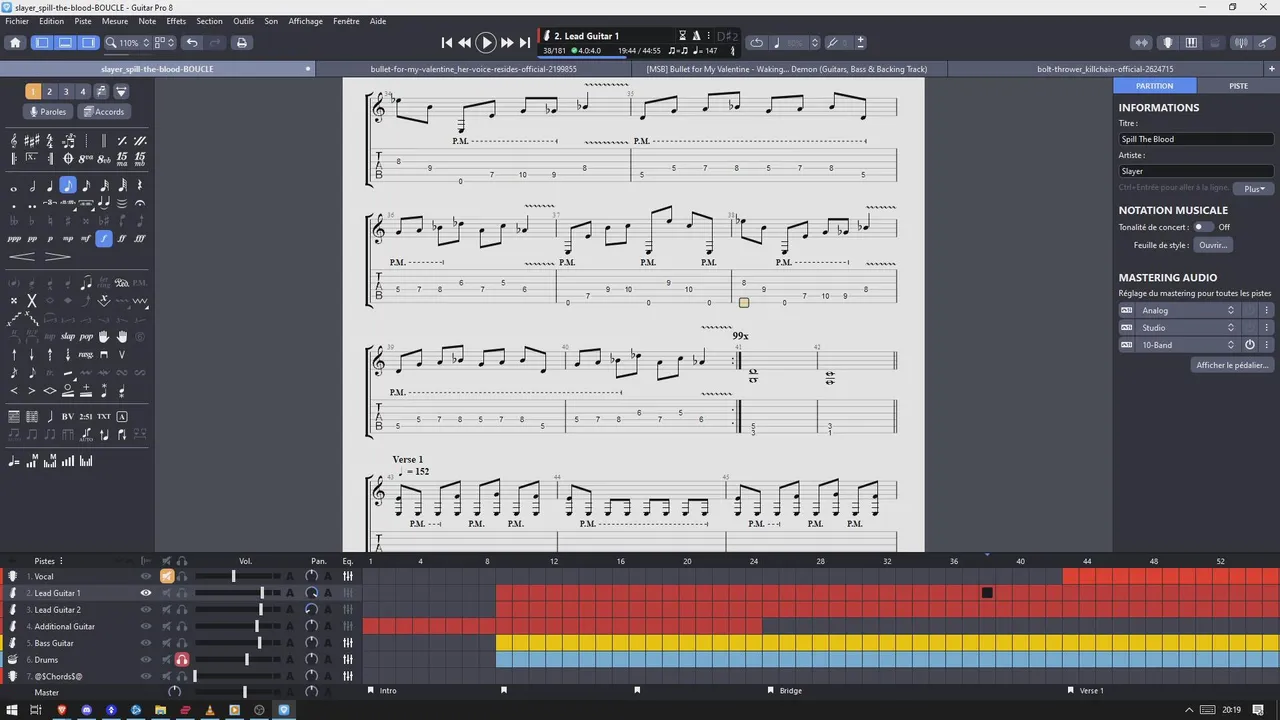Image resolution: width=1280 pixels, height=720 pixels.
Task: Switch to the bolt-thrower_killchain document tab
Action: tap(1105, 70)
